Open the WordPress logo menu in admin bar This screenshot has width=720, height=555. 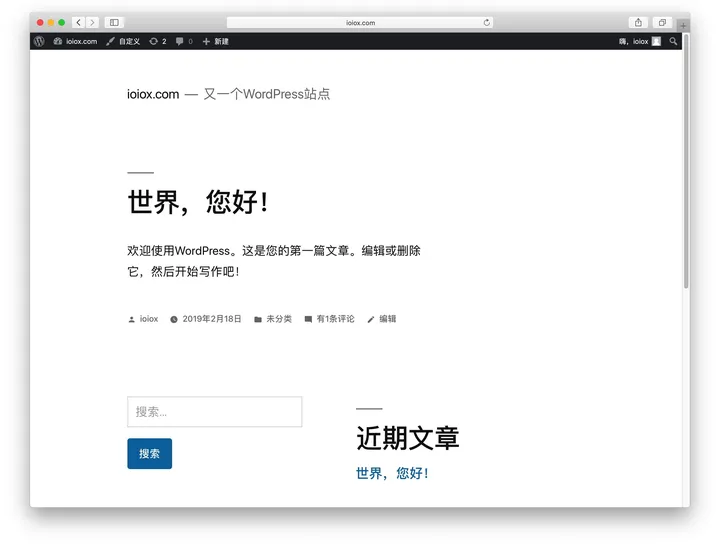[39, 41]
